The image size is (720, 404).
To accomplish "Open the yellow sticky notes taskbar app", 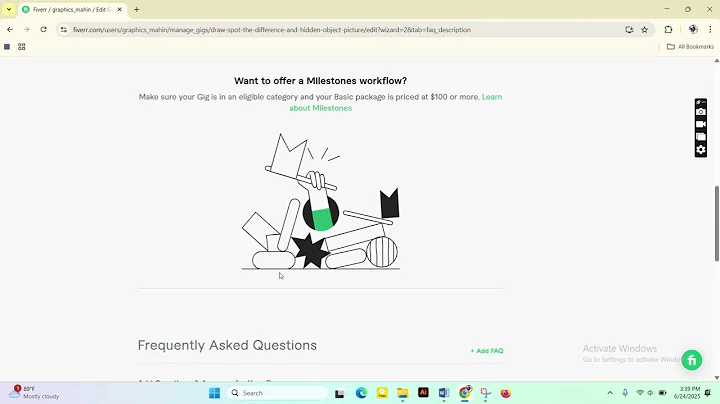I will 382,393.
